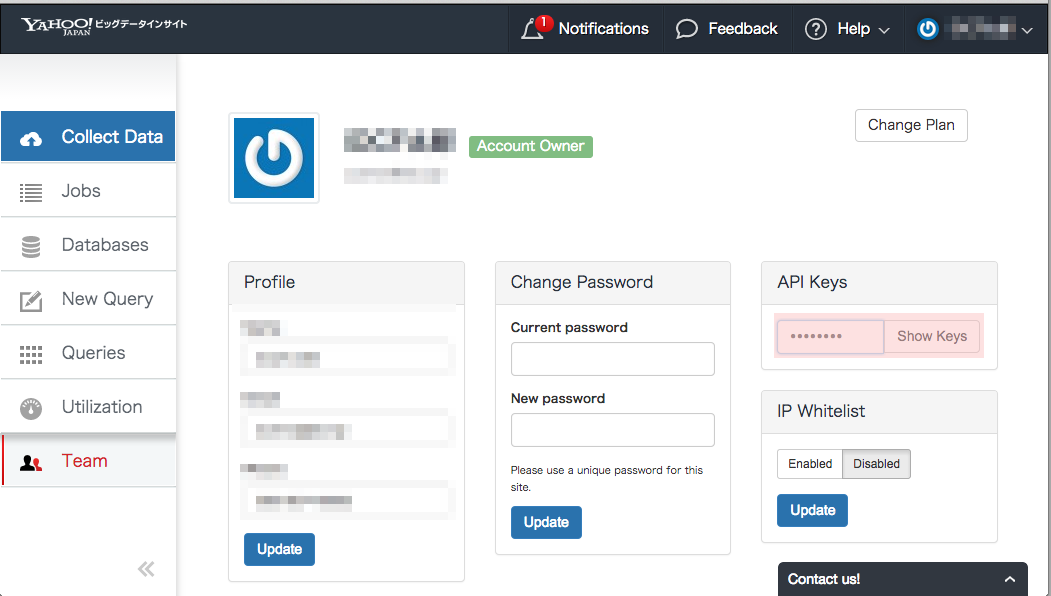Click the Team people icon
This screenshot has height=596, width=1051.
[x=31, y=462]
